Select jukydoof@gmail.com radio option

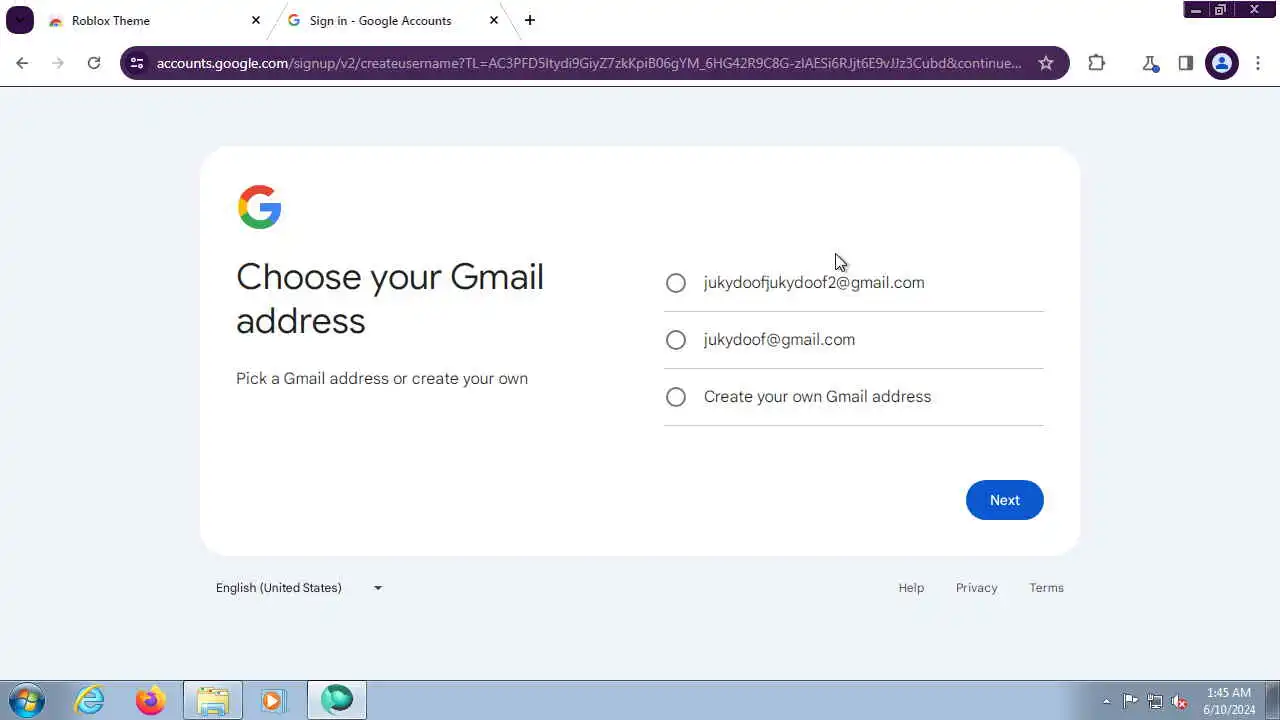click(676, 340)
